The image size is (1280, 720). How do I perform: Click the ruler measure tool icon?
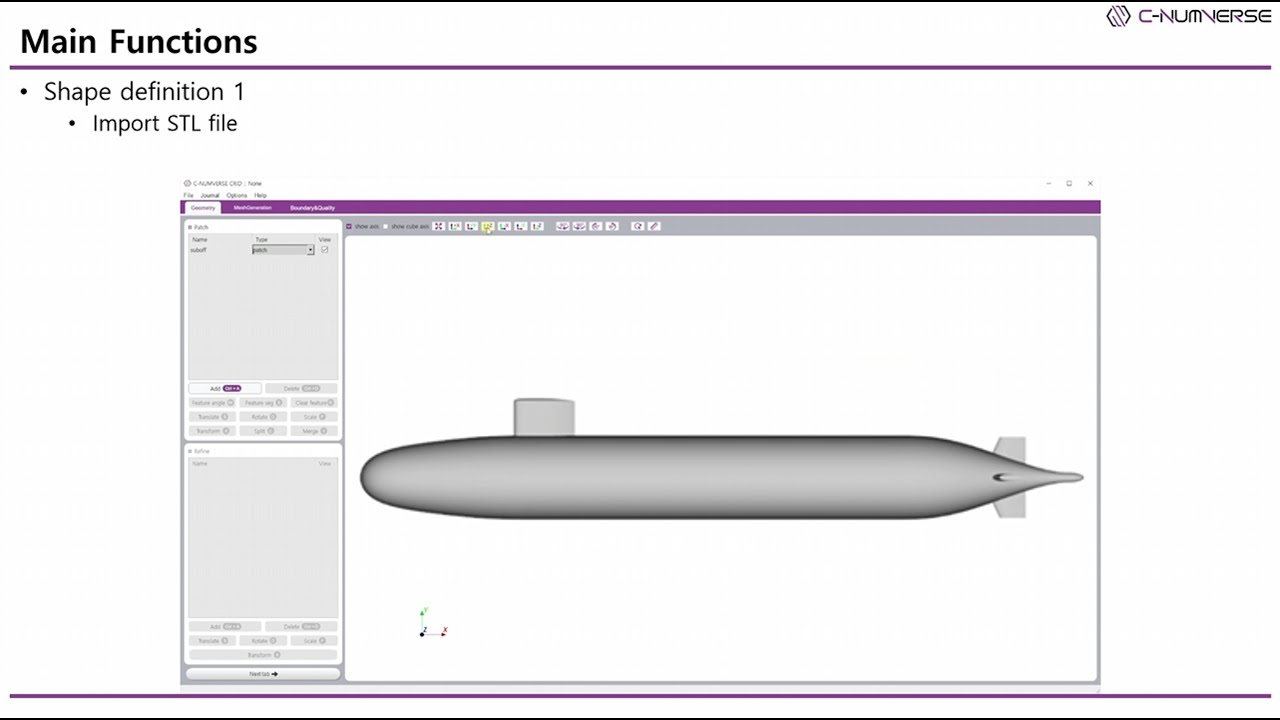(x=654, y=226)
